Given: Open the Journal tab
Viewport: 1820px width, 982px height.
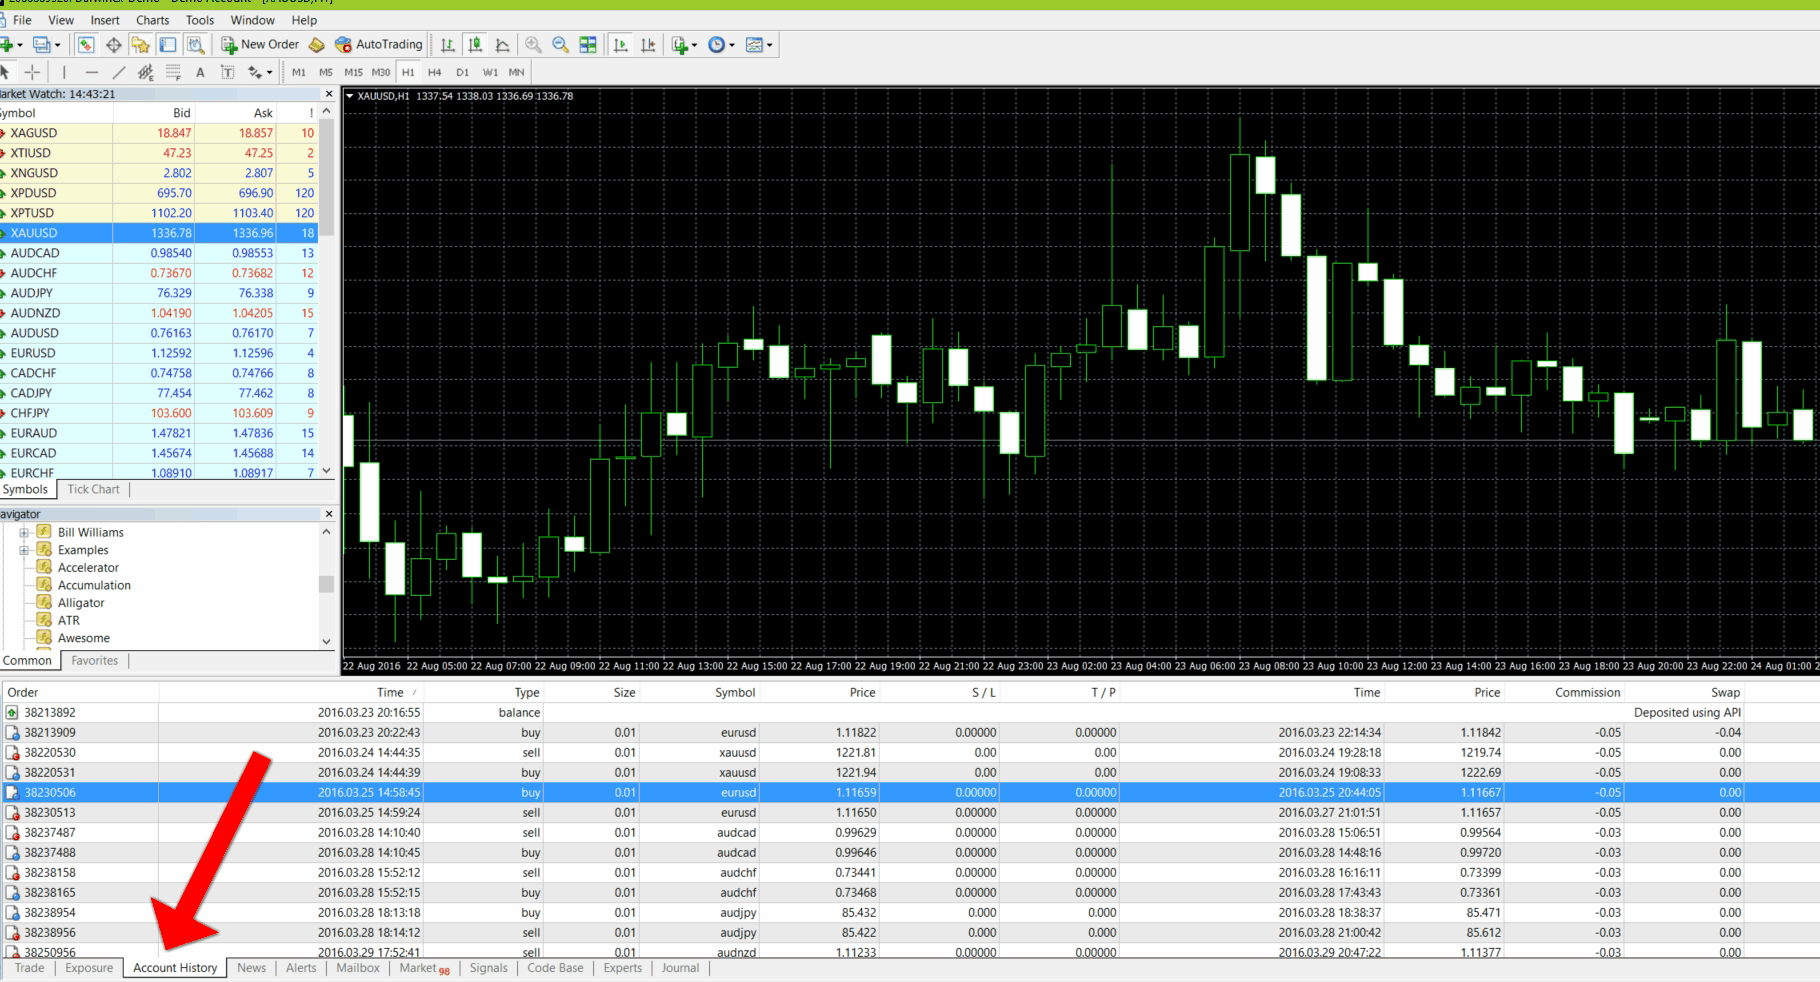Looking at the screenshot, I should [680, 967].
